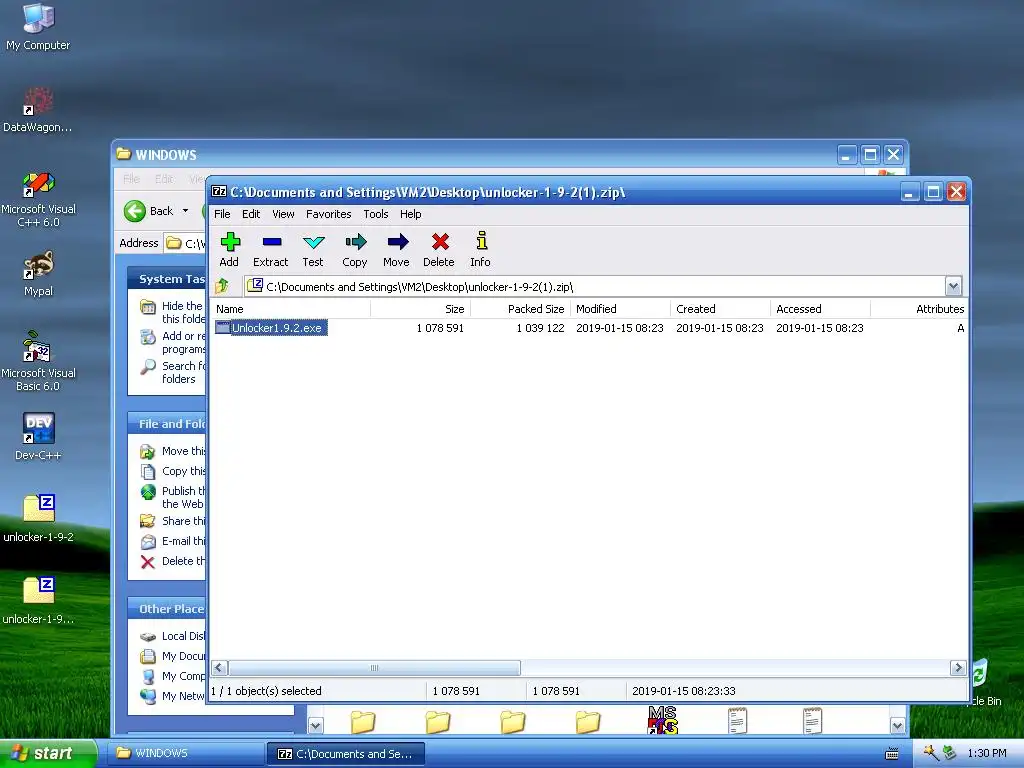Open the Favorites menu
The height and width of the screenshot is (768, 1024).
pos(328,214)
